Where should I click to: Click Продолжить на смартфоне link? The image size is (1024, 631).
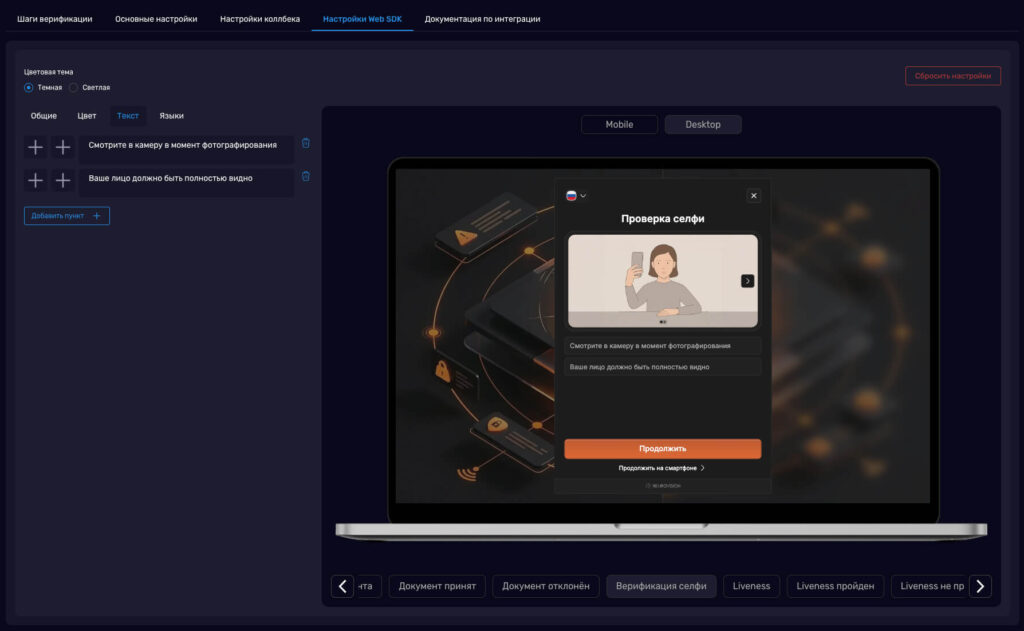(662, 468)
